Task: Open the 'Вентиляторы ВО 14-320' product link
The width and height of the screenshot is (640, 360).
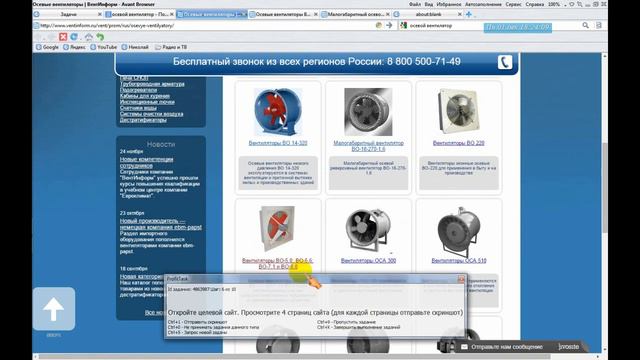Action: tap(278, 143)
